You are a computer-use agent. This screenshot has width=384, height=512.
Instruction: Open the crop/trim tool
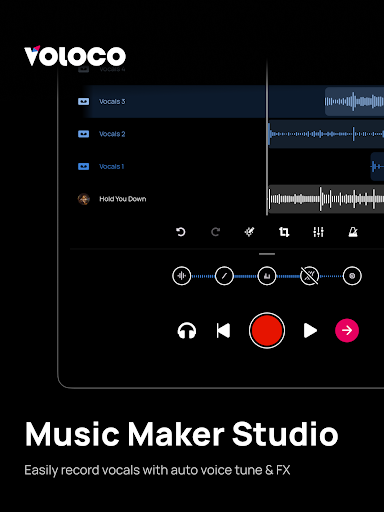(x=284, y=232)
